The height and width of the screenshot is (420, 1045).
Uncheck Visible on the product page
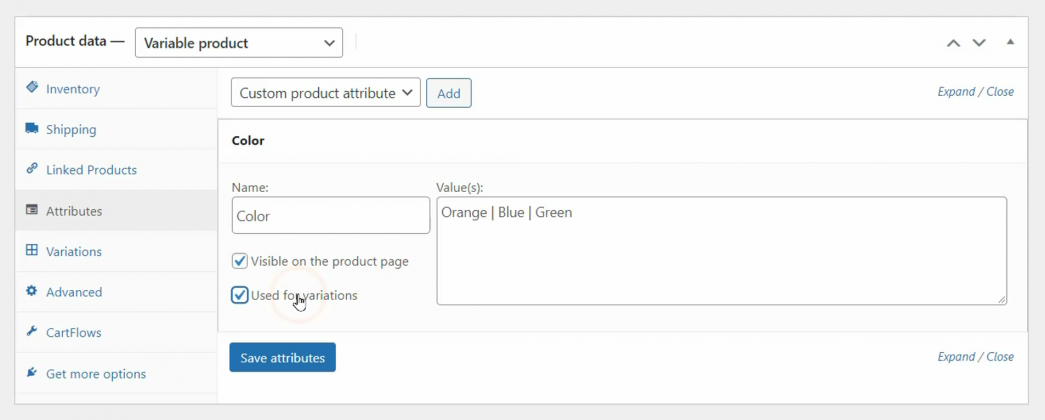point(240,261)
